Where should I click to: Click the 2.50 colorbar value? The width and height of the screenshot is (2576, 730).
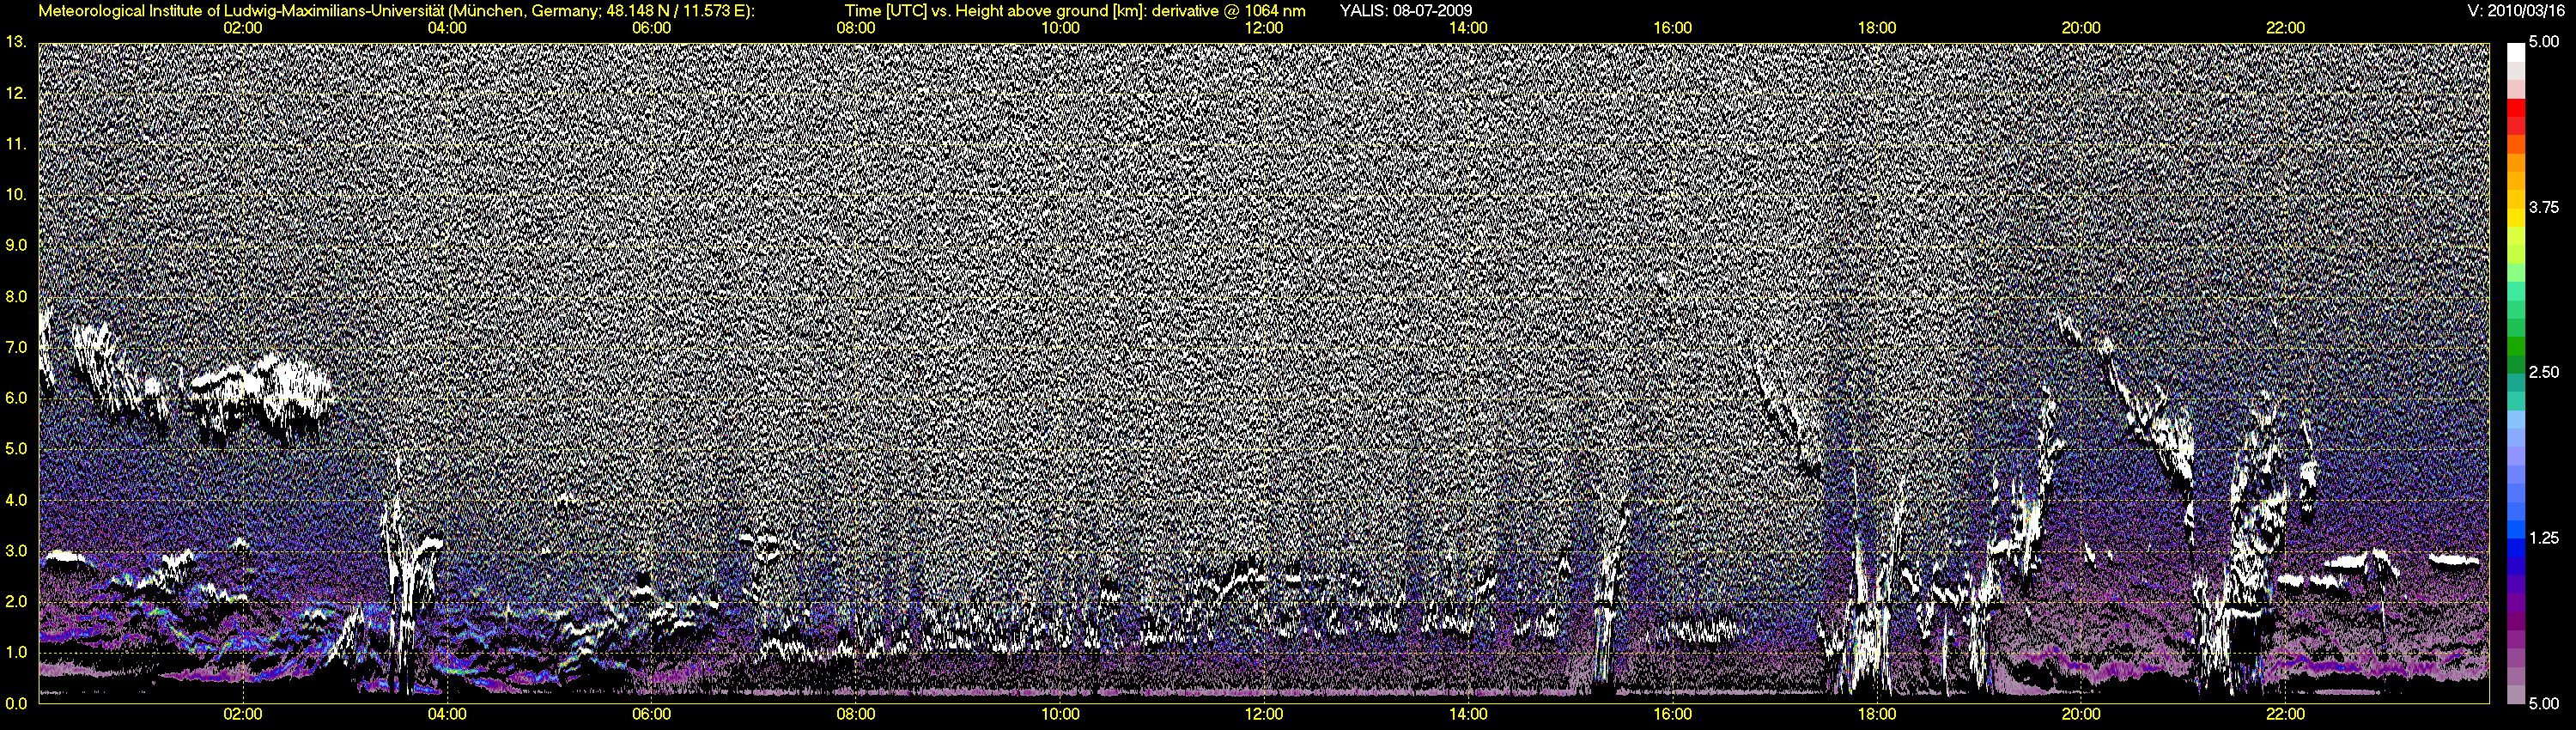coord(2544,372)
